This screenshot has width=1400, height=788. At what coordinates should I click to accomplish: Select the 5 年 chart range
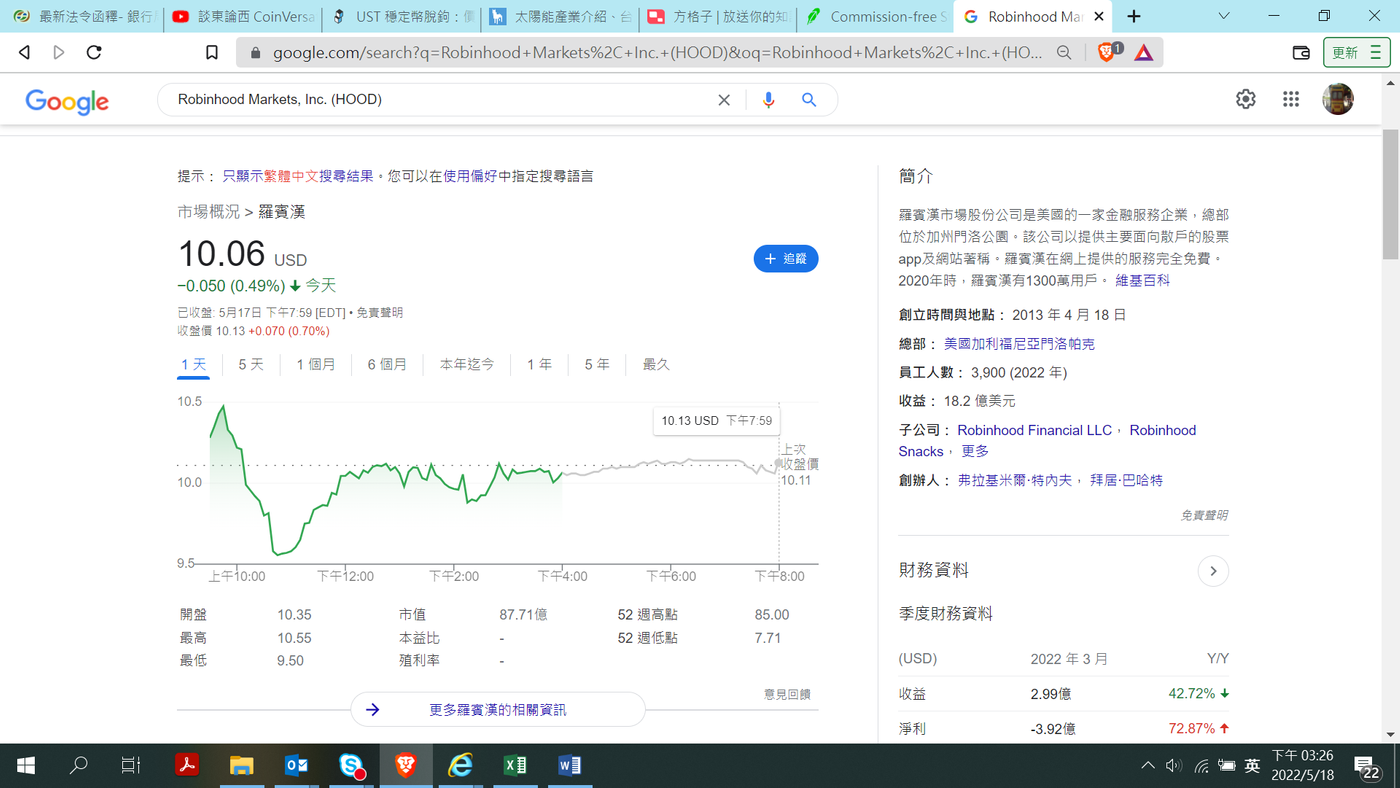[597, 365]
